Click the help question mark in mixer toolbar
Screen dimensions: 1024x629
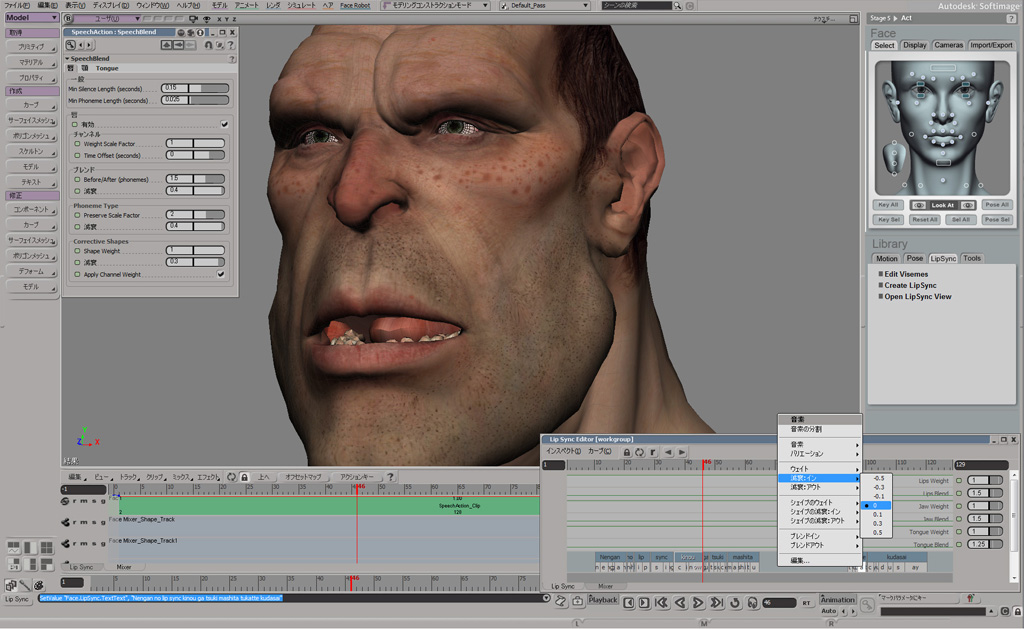[x=390, y=477]
